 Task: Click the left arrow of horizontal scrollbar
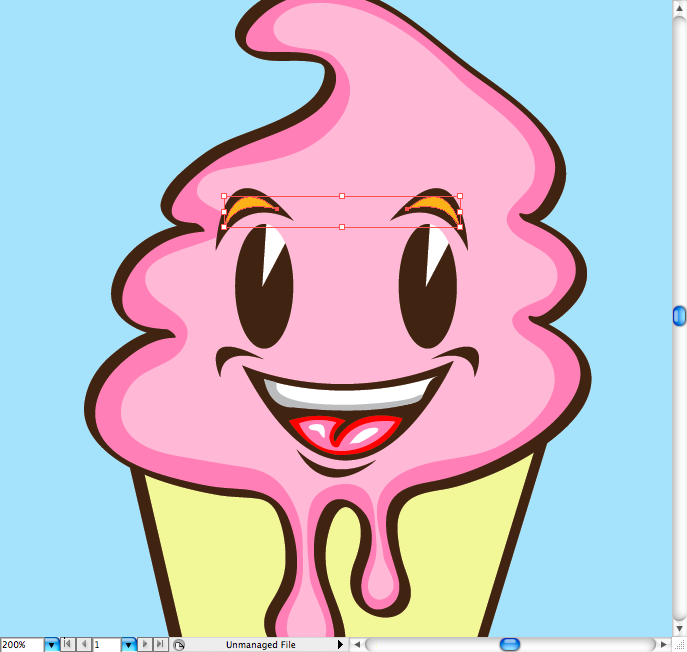click(357, 645)
